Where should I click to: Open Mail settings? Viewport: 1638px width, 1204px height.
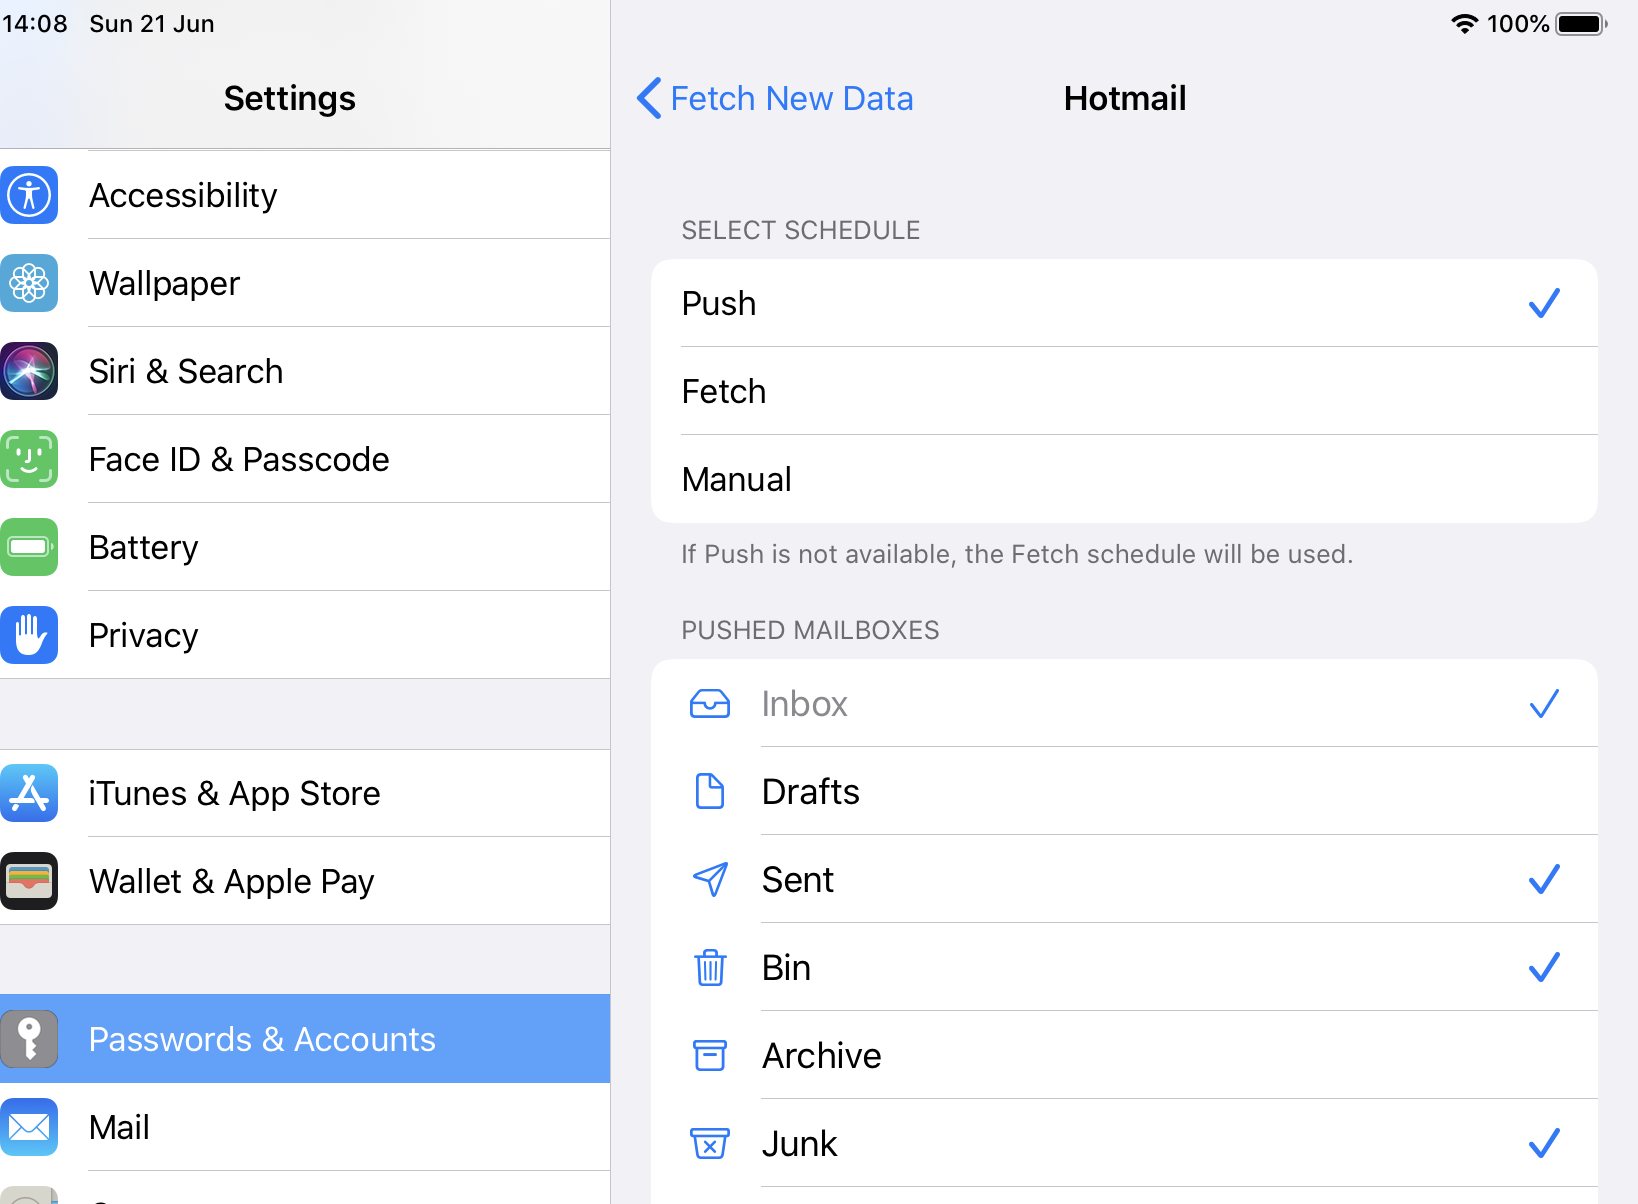305,1127
